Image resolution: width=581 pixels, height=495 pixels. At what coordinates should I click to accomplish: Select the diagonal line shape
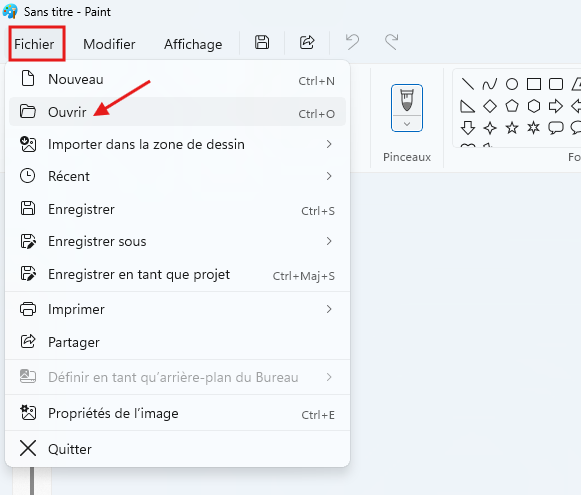[x=468, y=84]
